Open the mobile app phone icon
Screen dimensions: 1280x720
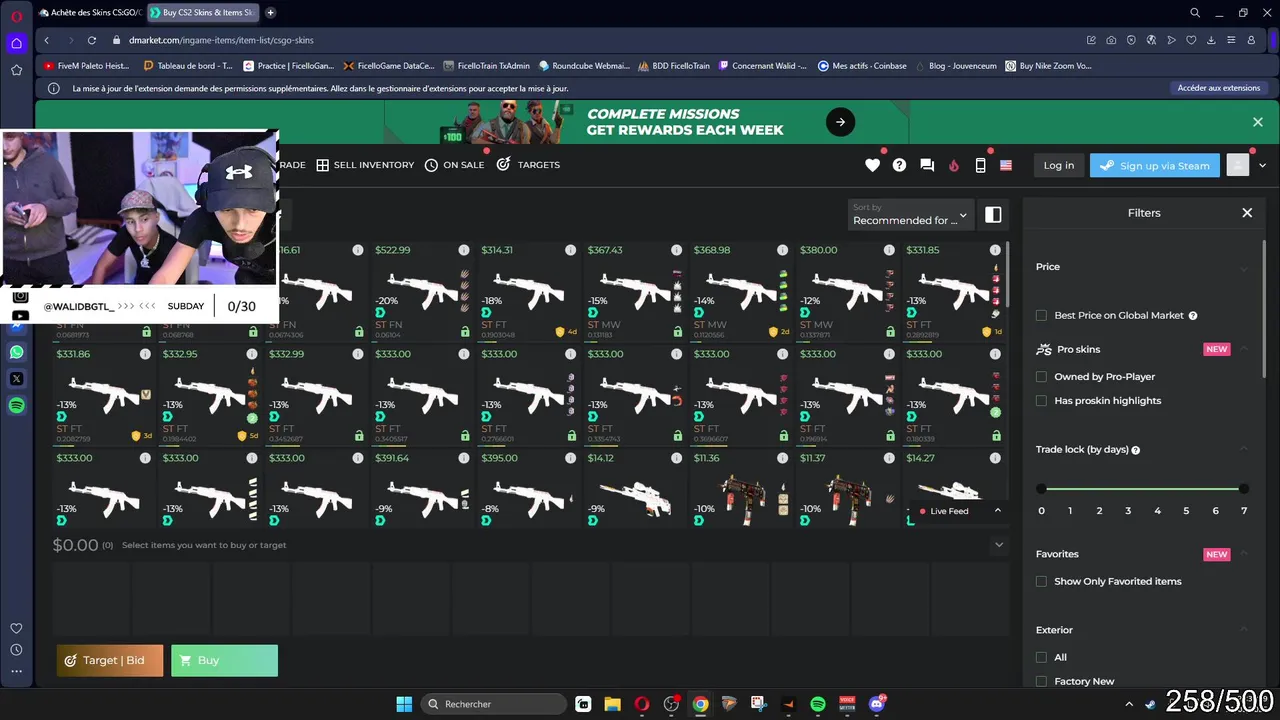[x=980, y=165]
